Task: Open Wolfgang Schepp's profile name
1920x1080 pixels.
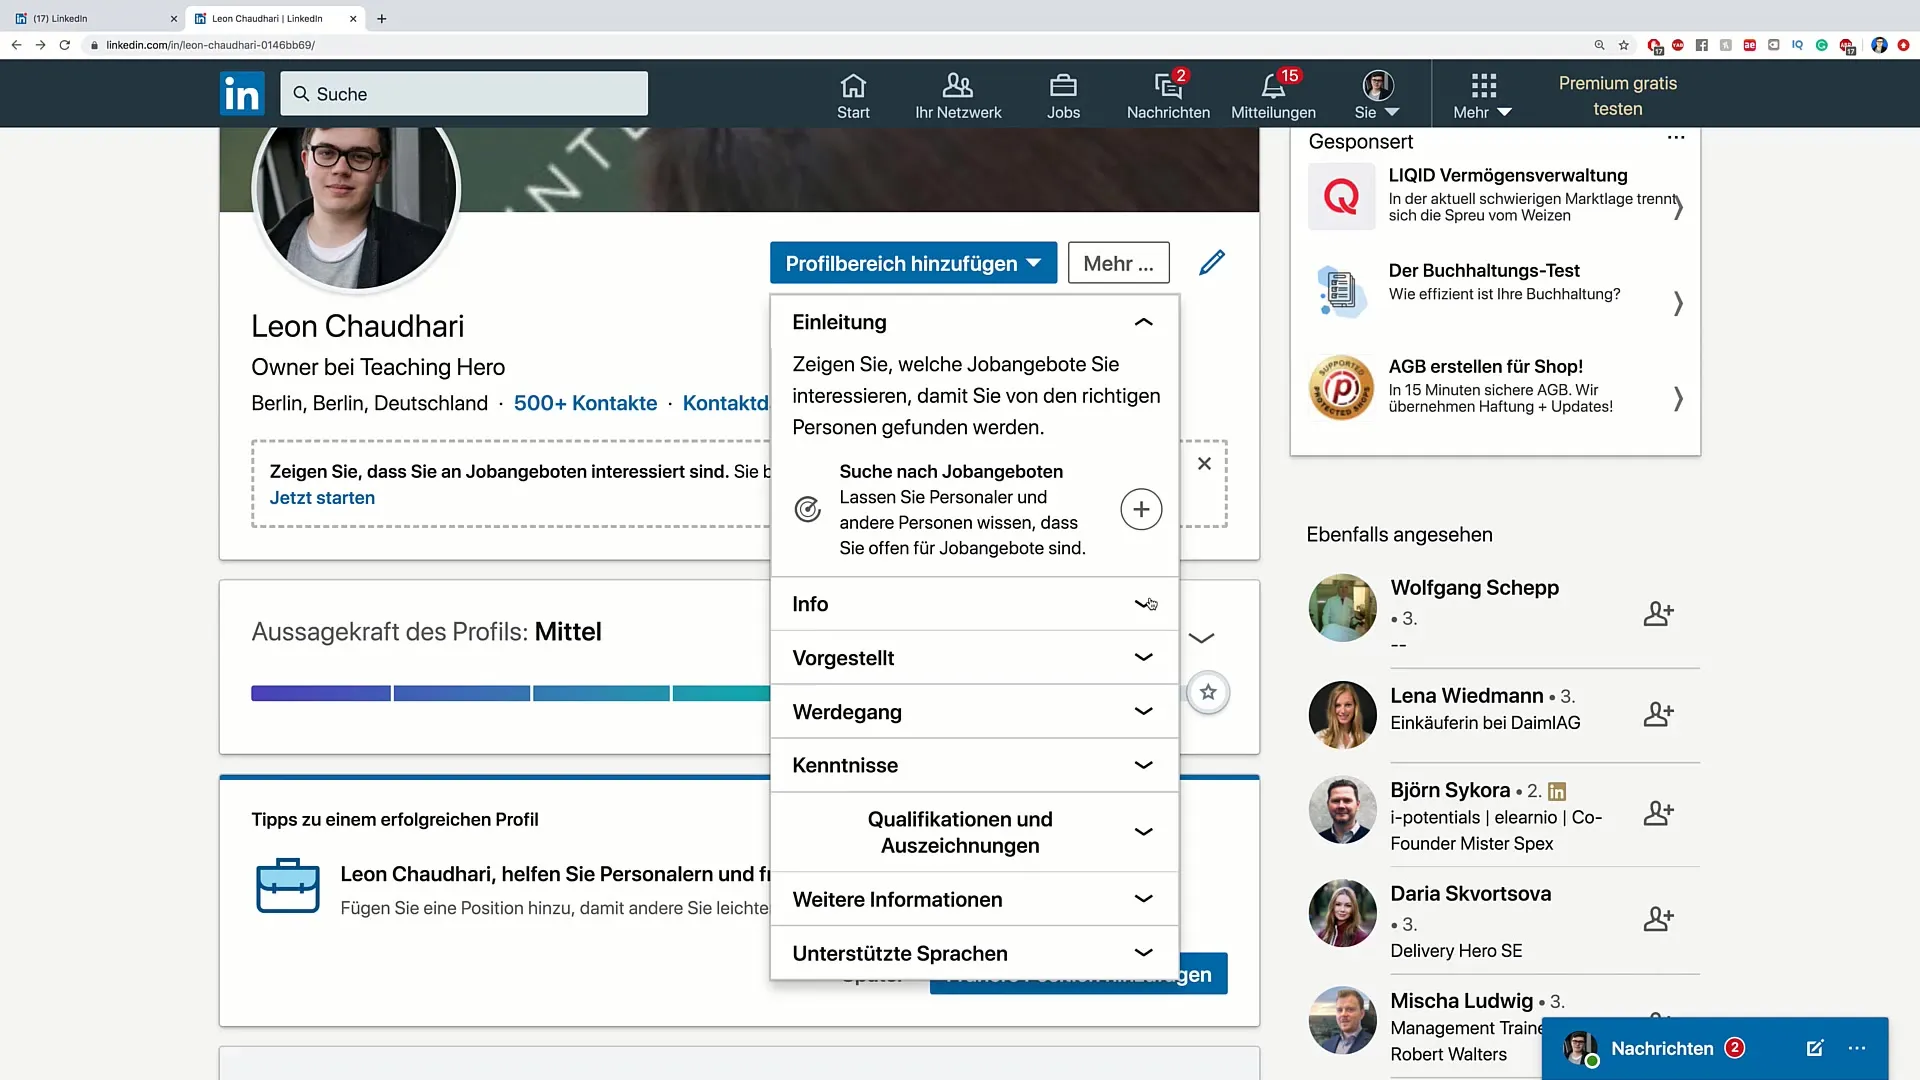Action: coord(1474,588)
